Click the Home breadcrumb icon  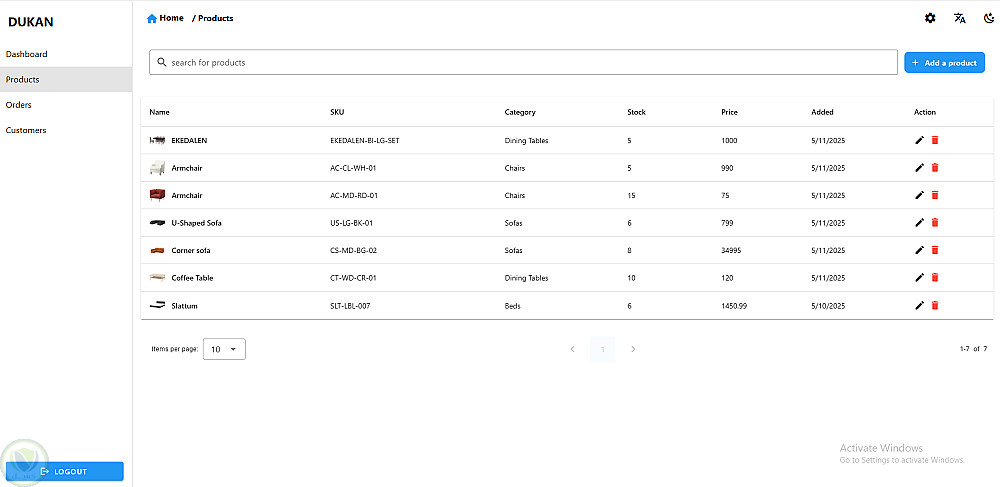coord(152,18)
